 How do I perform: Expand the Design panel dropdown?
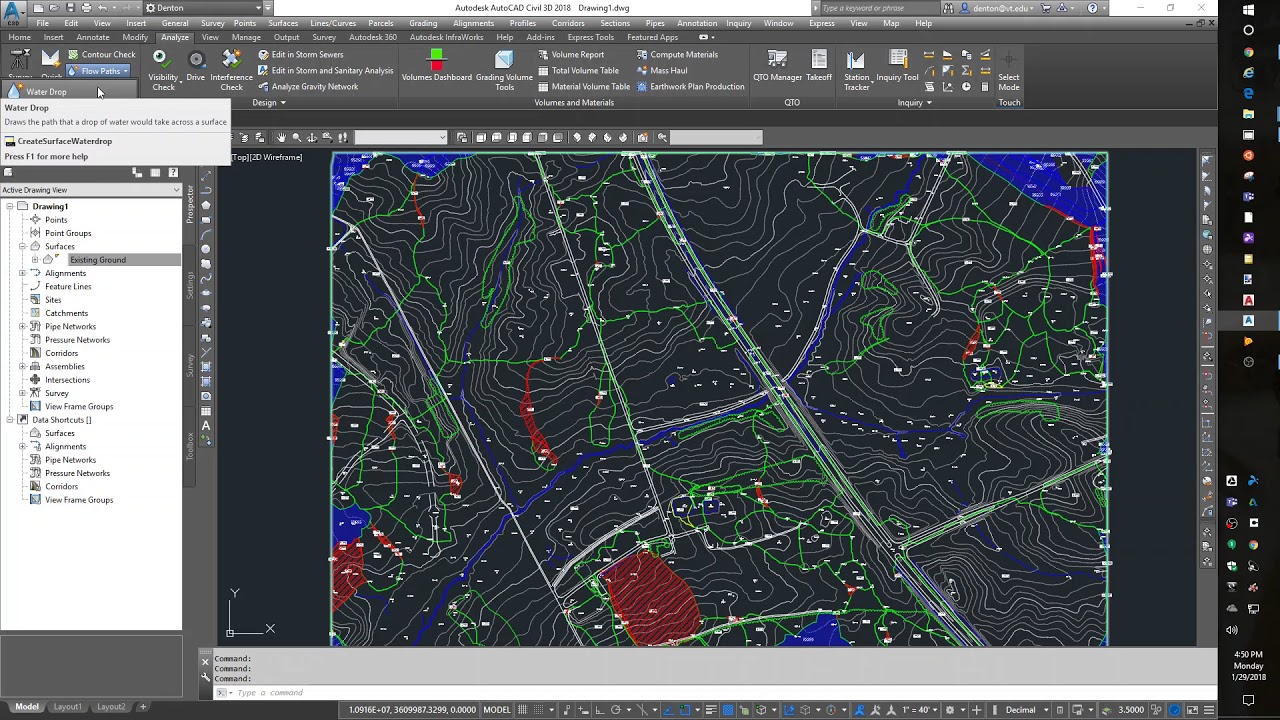268,103
